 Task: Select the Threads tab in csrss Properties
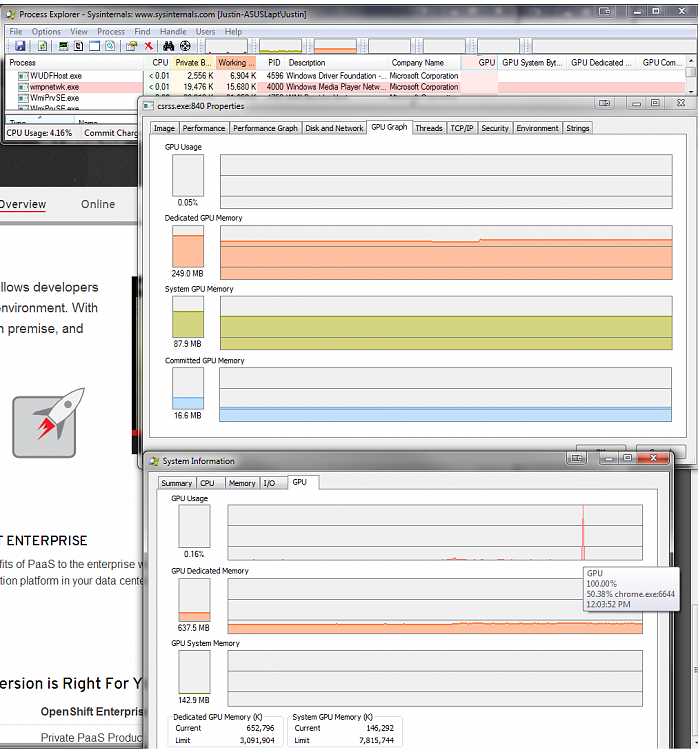coord(429,128)
